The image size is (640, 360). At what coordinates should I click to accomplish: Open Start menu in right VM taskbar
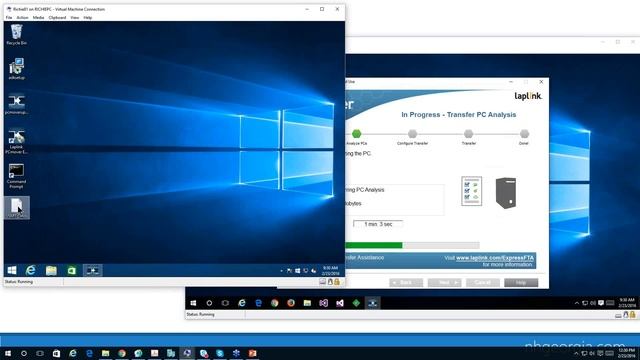(193, 303)
